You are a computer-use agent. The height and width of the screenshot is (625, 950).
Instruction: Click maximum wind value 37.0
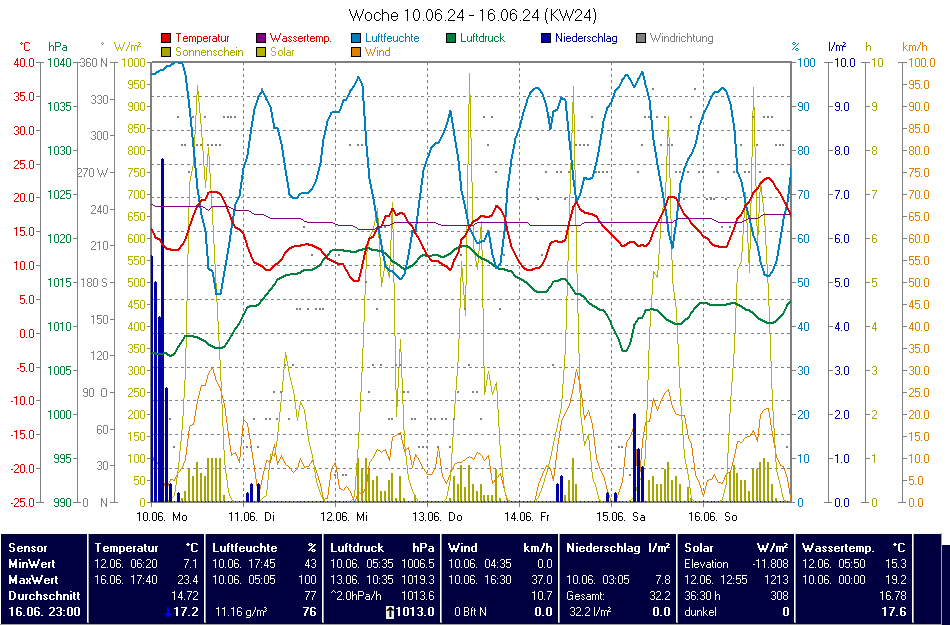coord(542,580)
